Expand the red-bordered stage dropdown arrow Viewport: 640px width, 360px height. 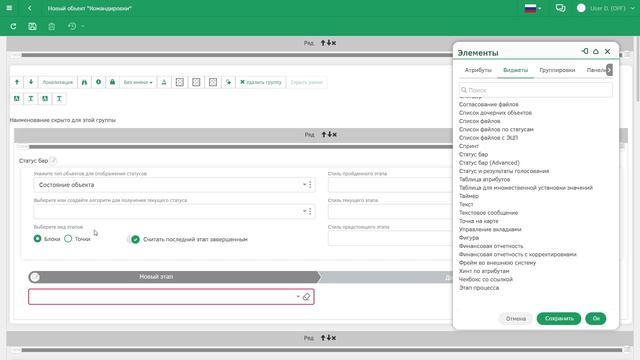[298, 297]
